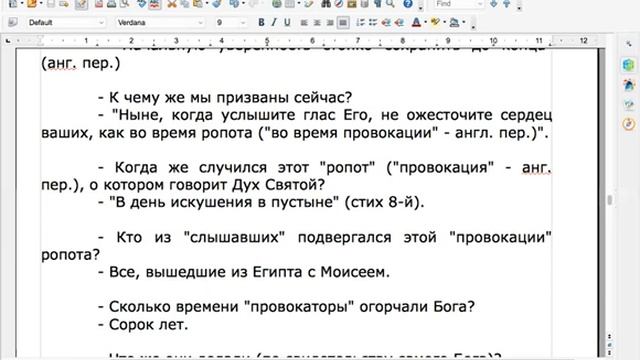Expand the Undo history dropdown arrow
640x360 pixels.
click(x=244, y=4)
